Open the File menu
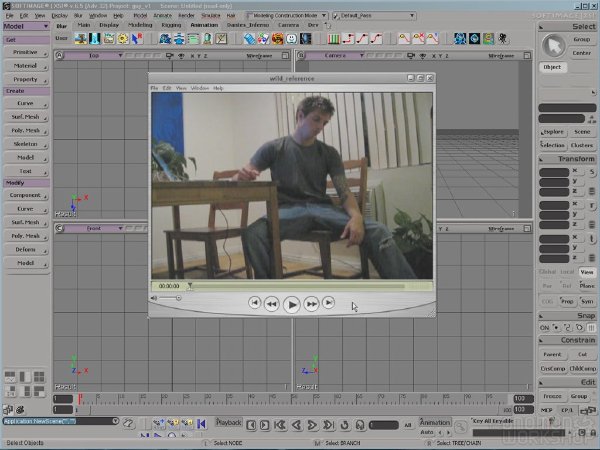Viewport: 600px width, 450px height. [10, 16]
